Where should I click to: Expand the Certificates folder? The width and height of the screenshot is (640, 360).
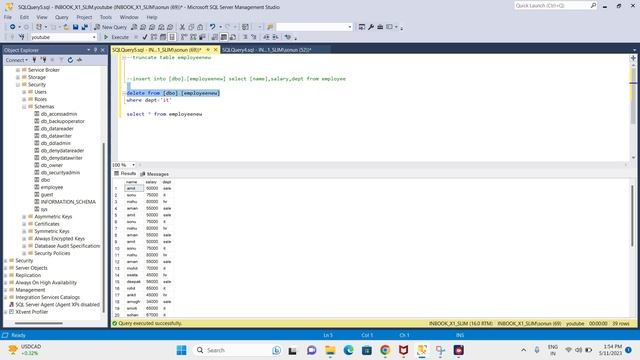click(24, 224)
